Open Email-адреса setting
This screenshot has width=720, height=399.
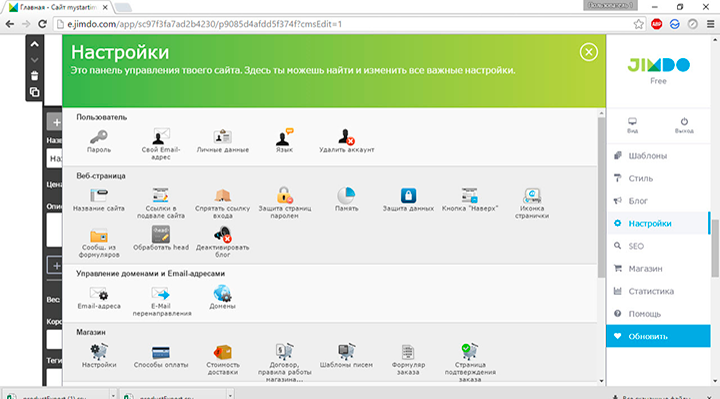[99, 297]
